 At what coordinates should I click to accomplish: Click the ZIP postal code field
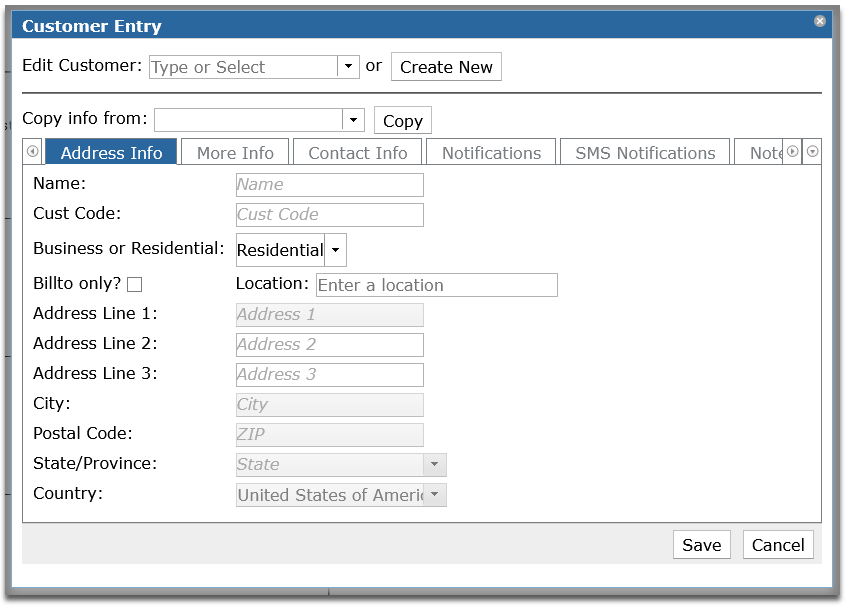tap(330, 435)
